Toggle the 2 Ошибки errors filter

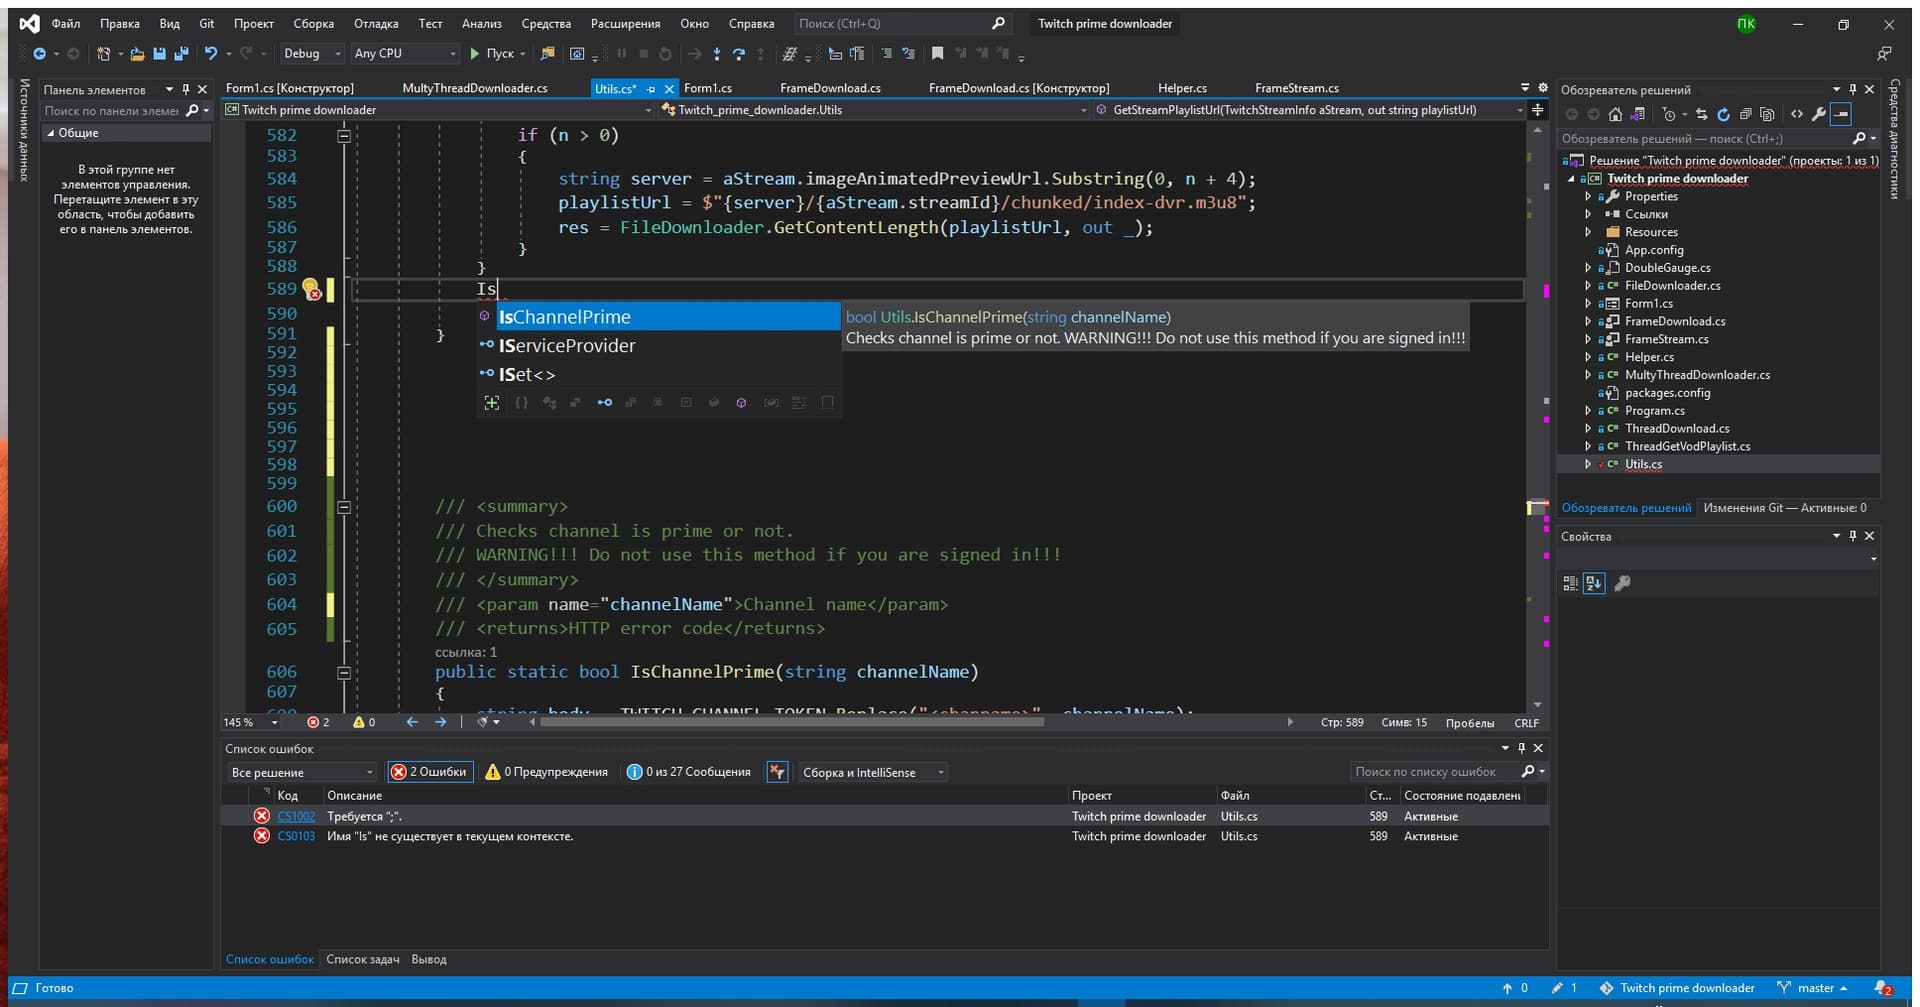[x=430, y=772]
